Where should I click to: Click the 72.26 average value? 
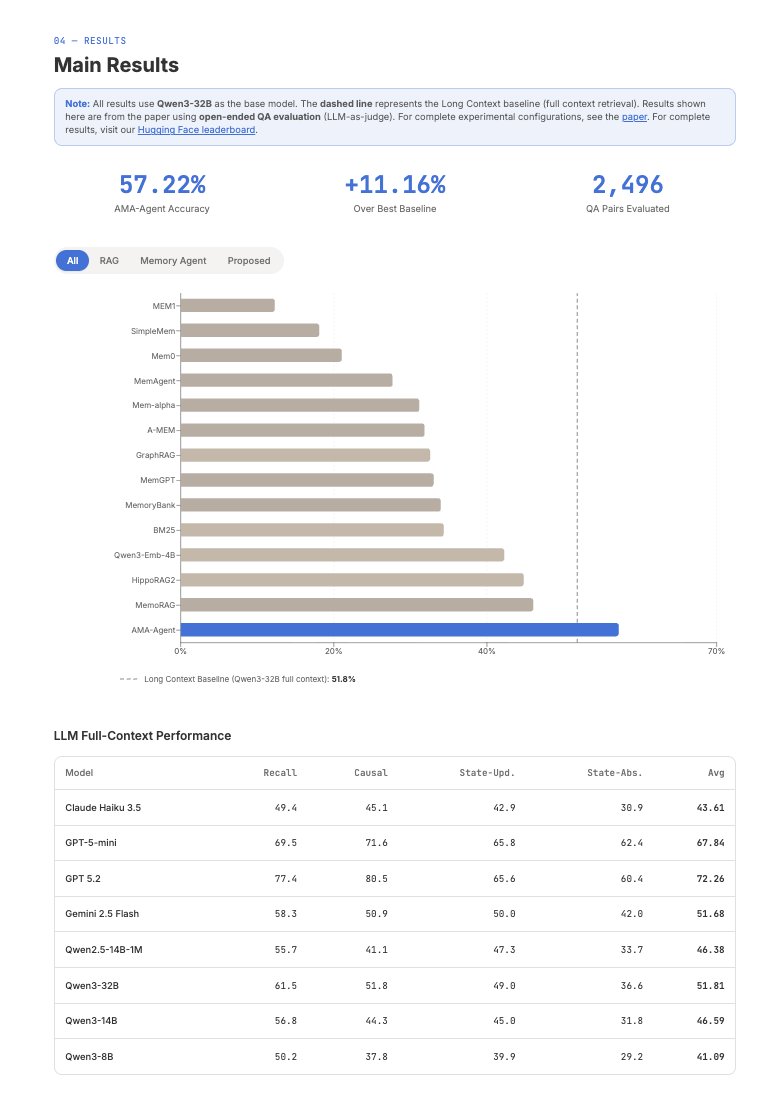pos(710,878)
